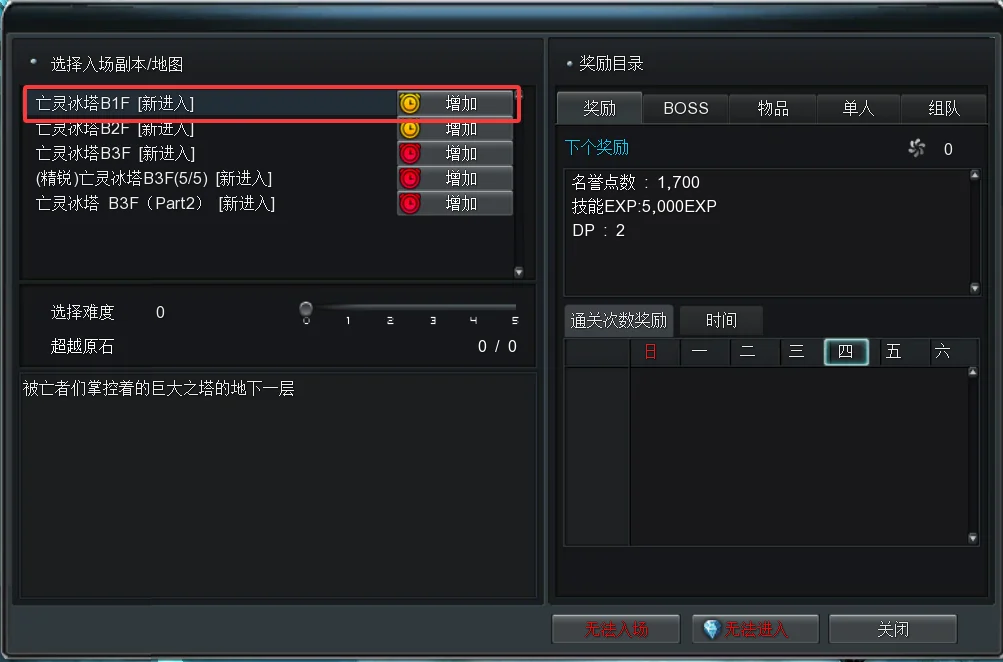Screen dimensions: 1003x662
Task: Click weekly table scroll down arrow
Action: click(973, 538)
